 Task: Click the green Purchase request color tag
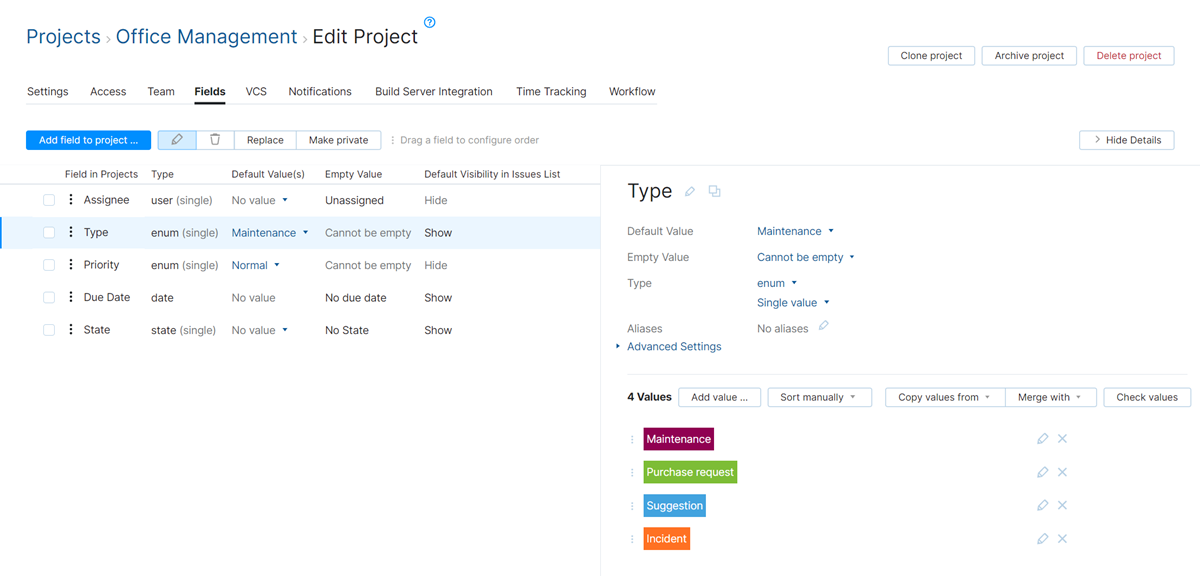(x=690, y=472)
